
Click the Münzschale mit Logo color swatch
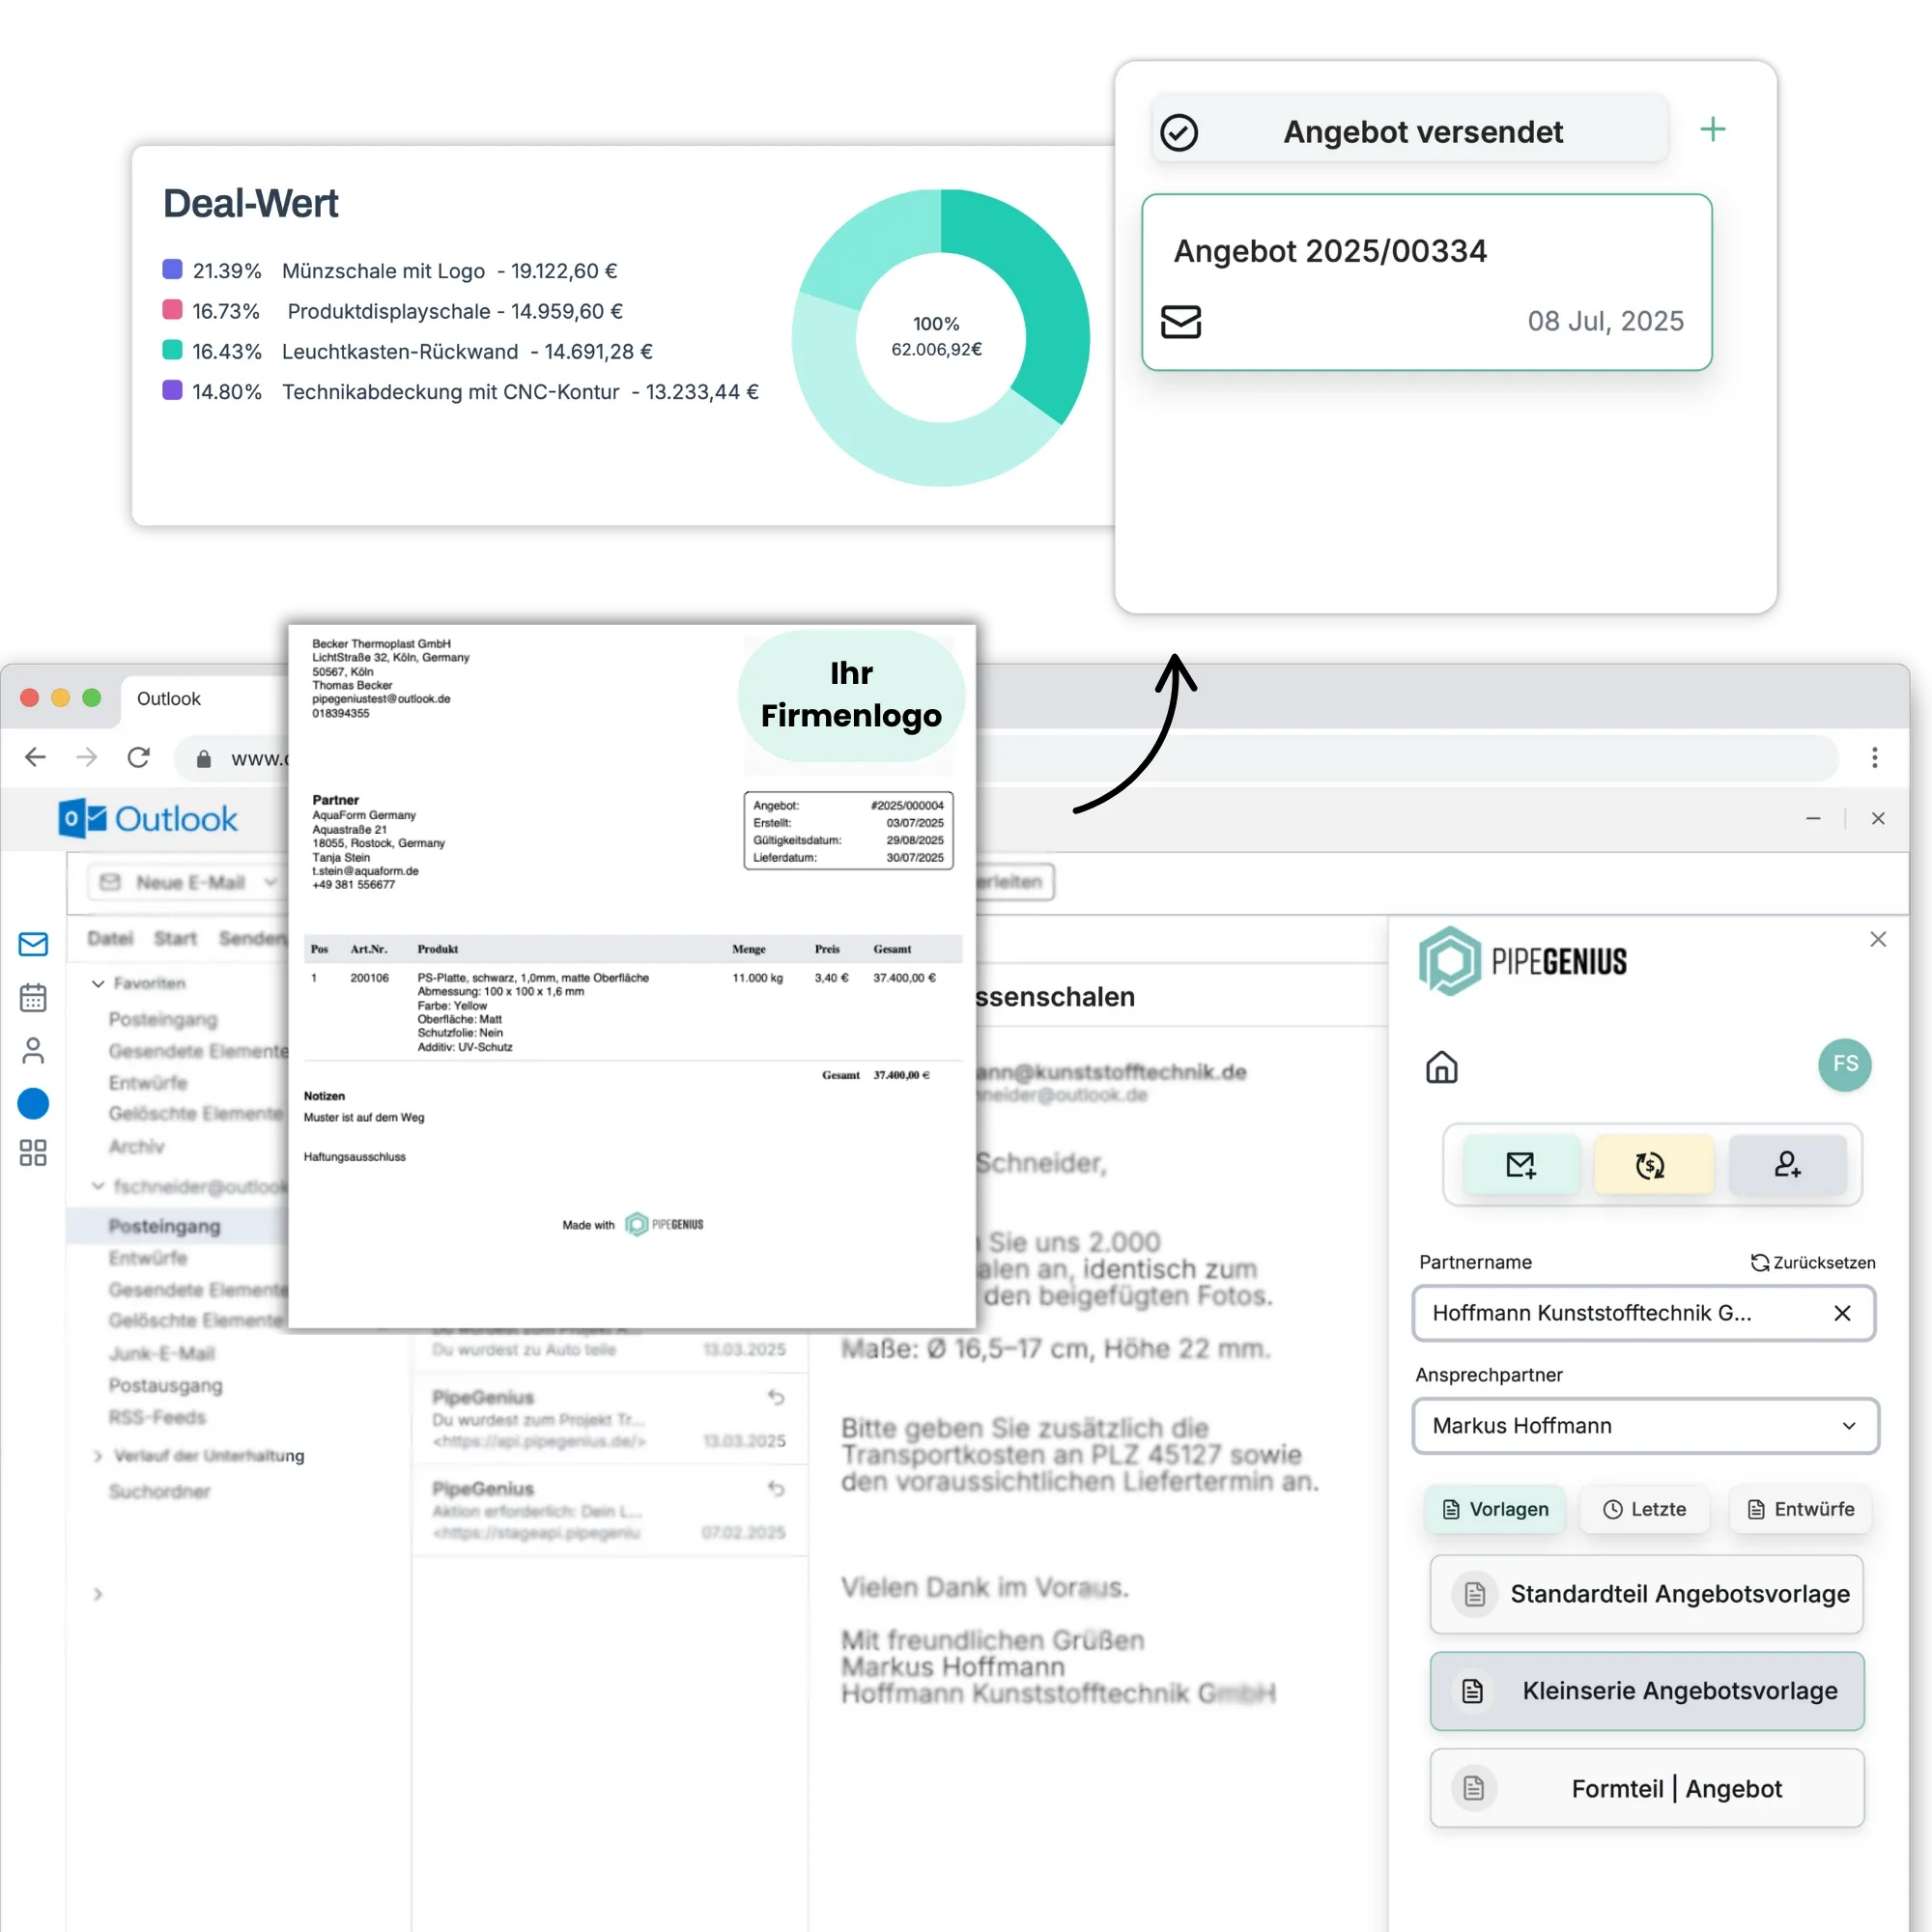172,269
